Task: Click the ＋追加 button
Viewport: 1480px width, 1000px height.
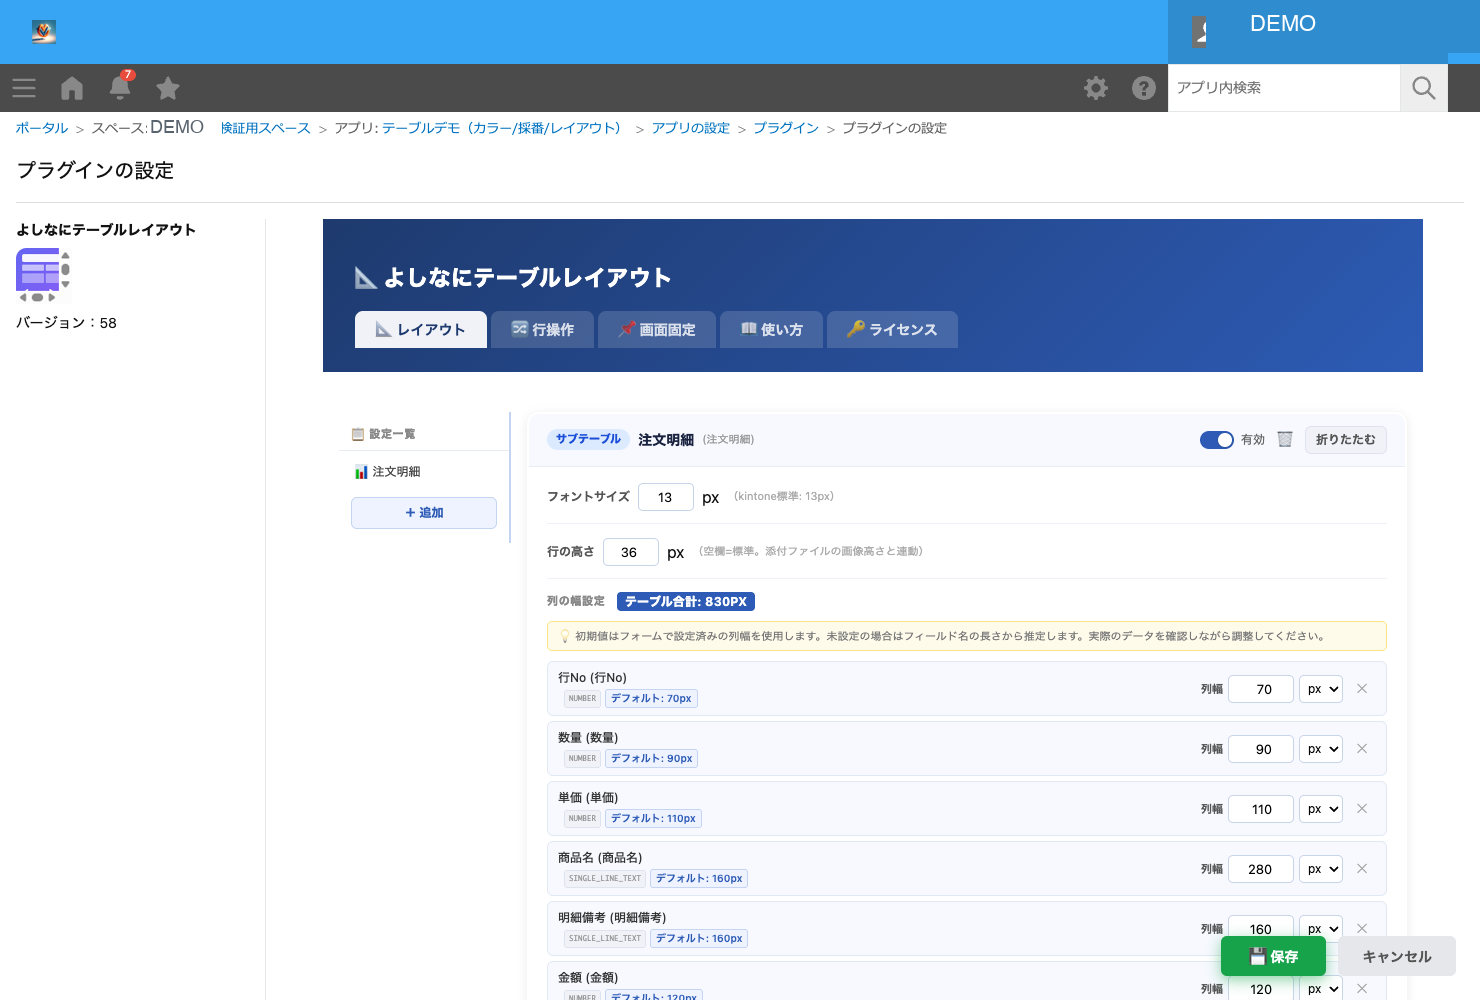Action: (x=424, y=513)
